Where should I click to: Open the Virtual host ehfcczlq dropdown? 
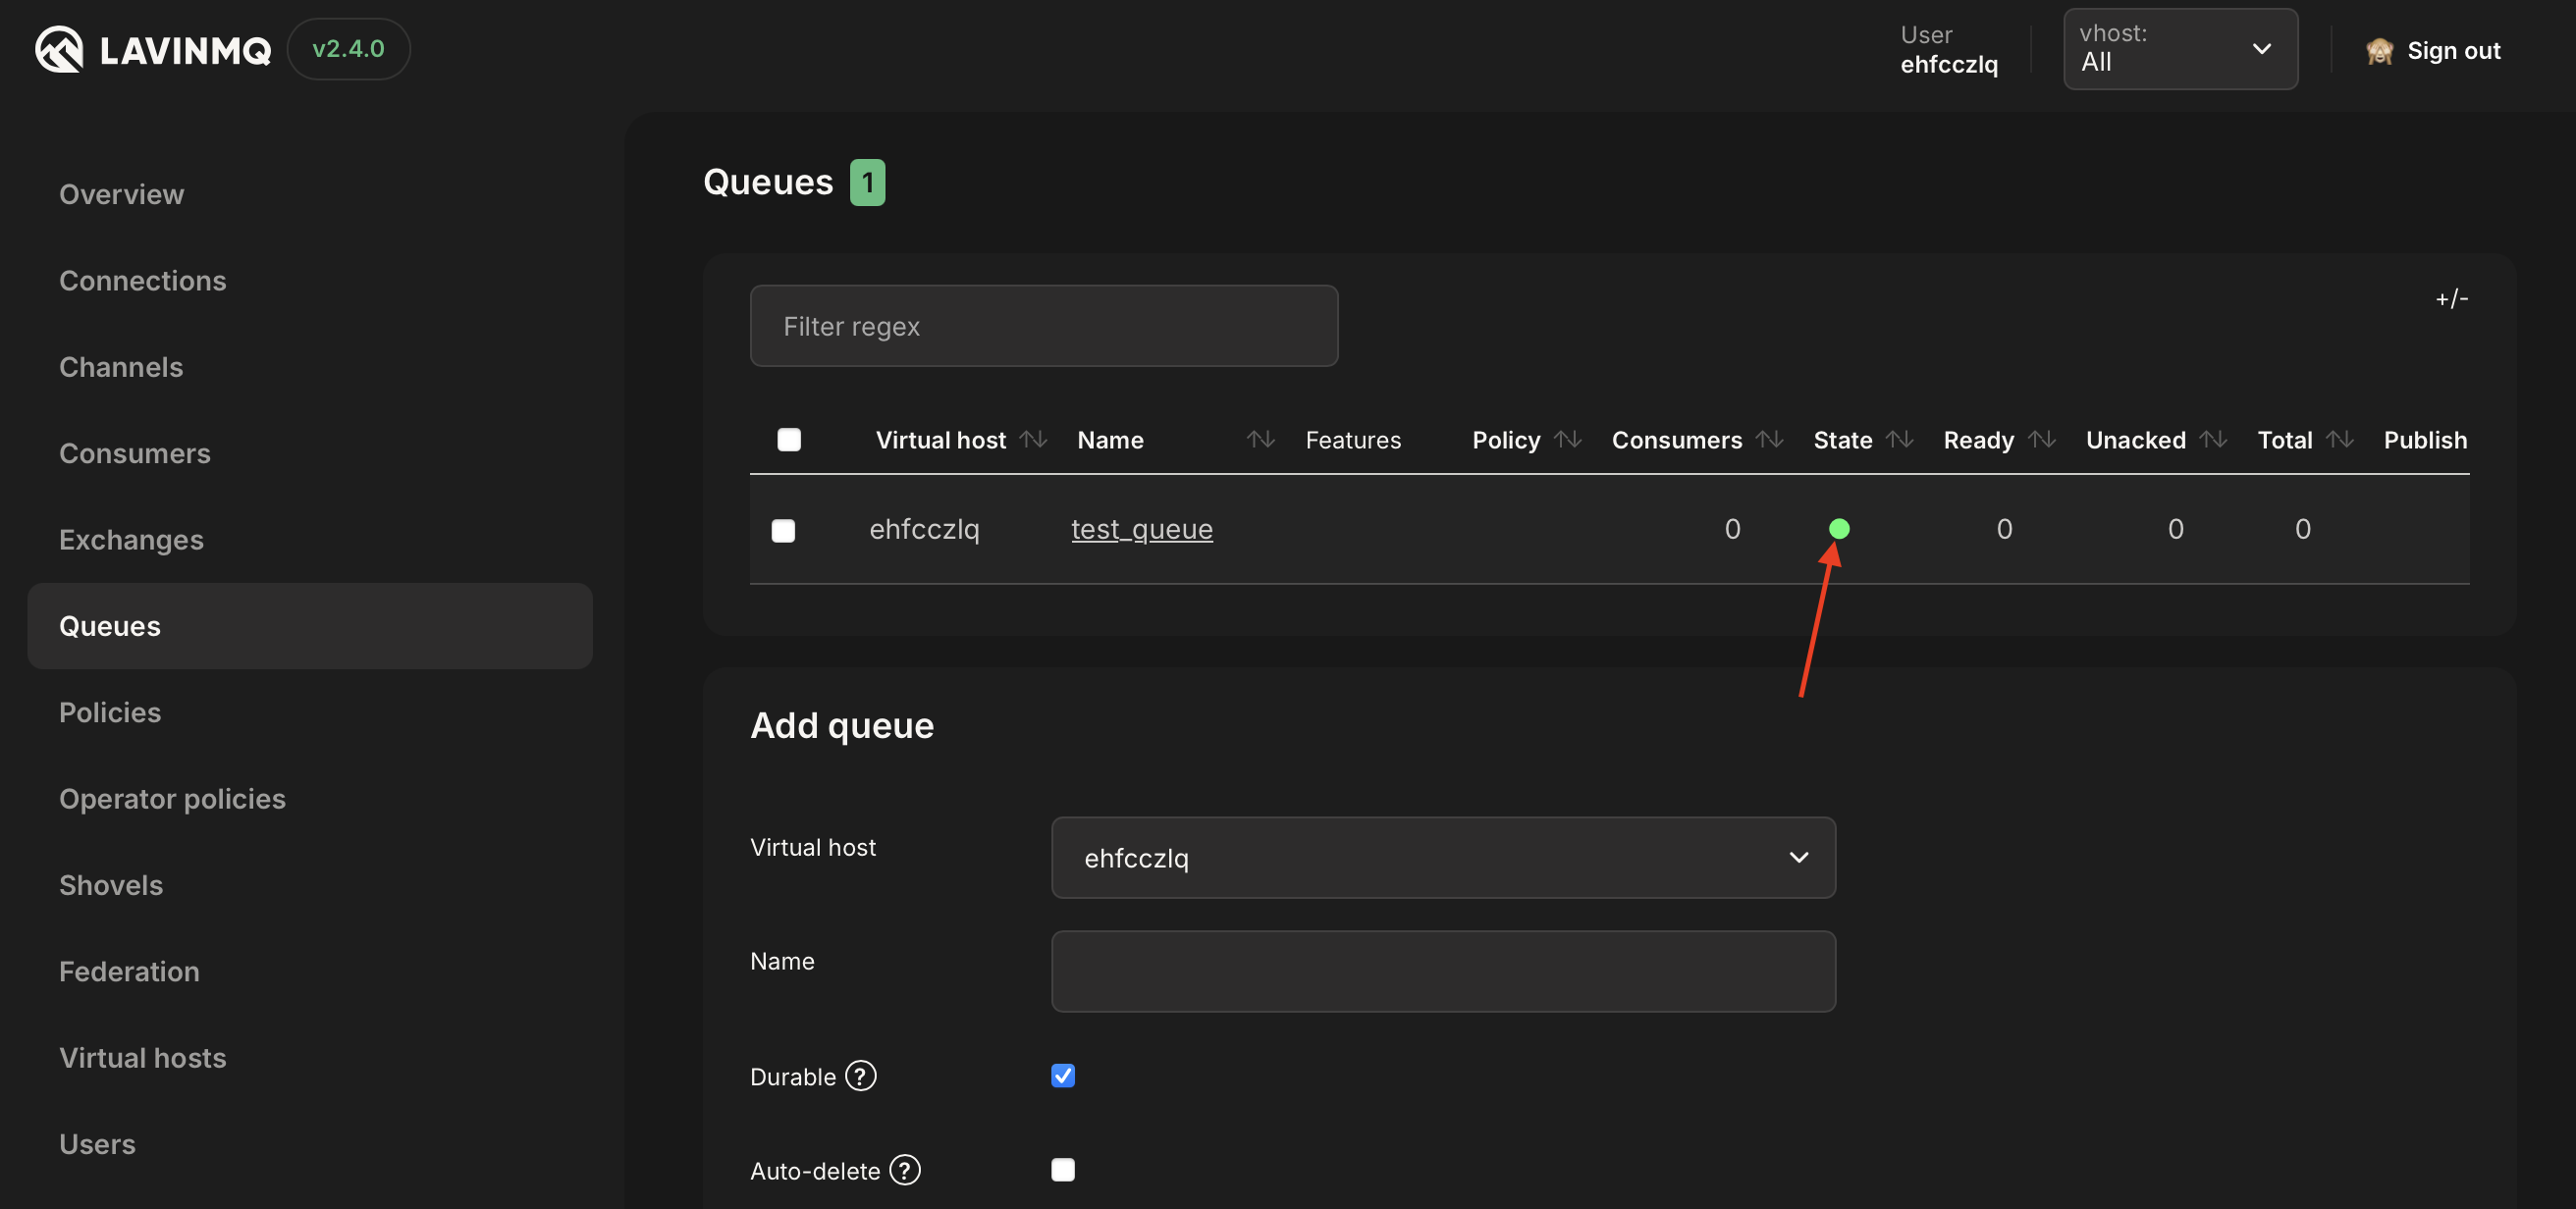(1443, 858)
